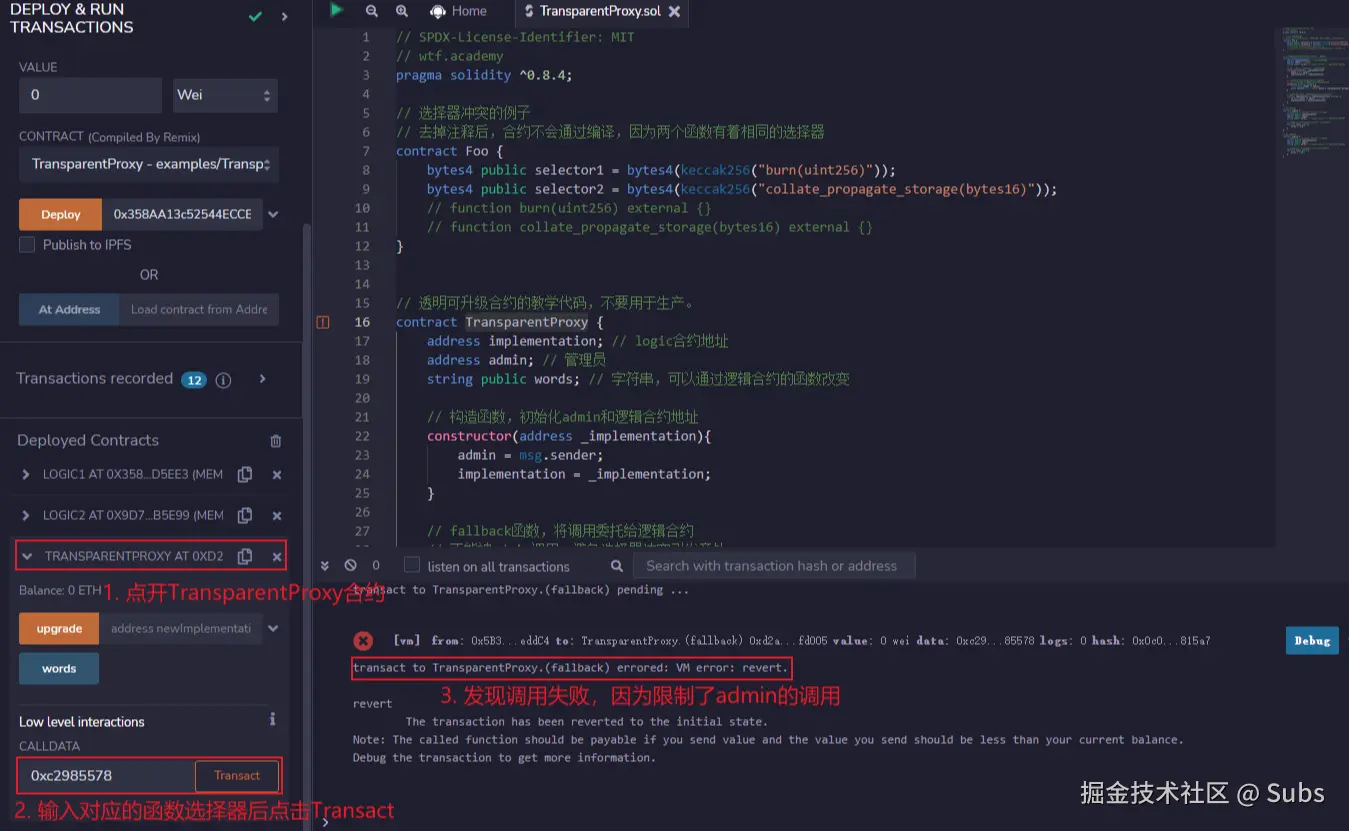Focus the CALLDATA input field
The image size is (1349, 831).
coord(107,775)
